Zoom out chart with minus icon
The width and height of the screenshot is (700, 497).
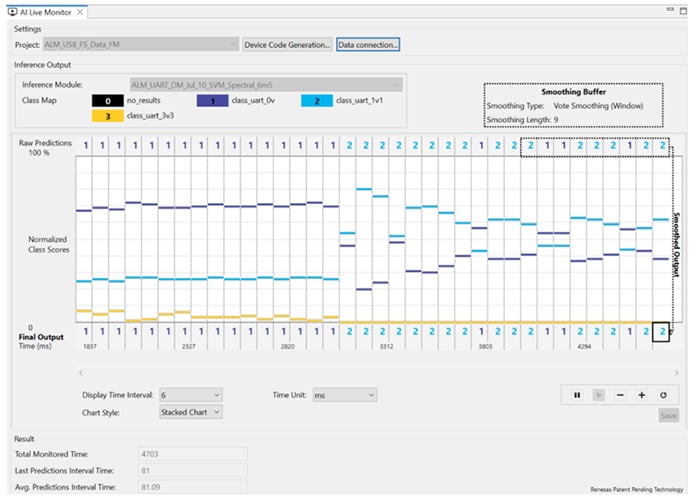tap(620, 395)
